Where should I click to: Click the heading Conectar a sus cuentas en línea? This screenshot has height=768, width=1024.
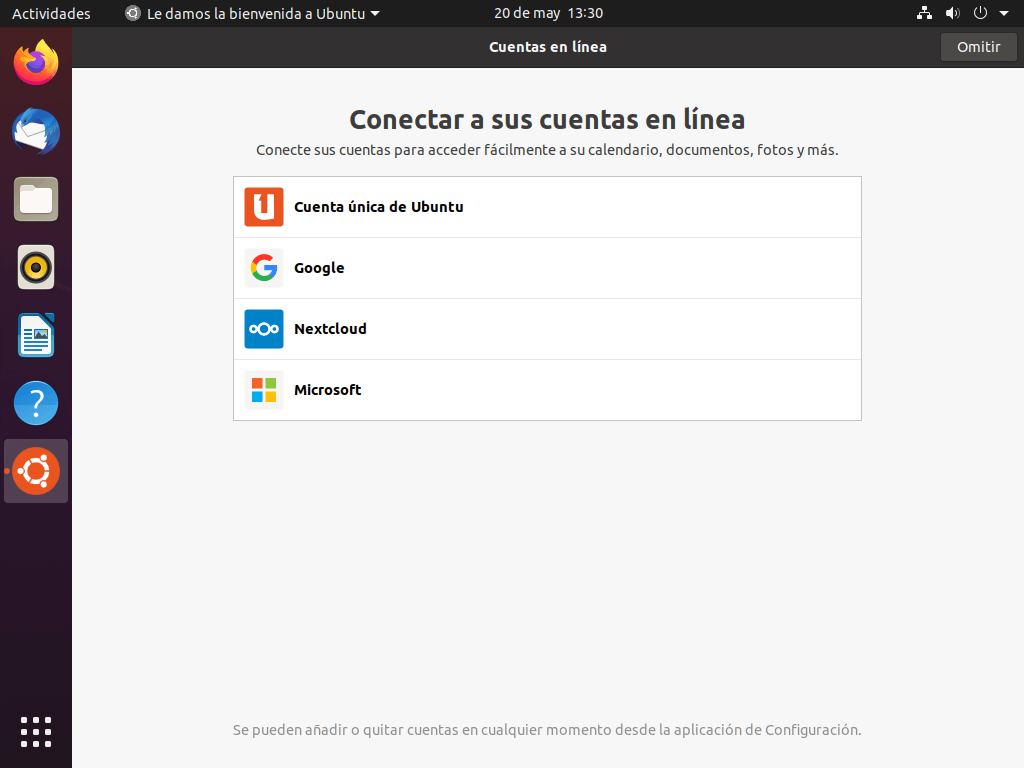(x=547, y=120)
